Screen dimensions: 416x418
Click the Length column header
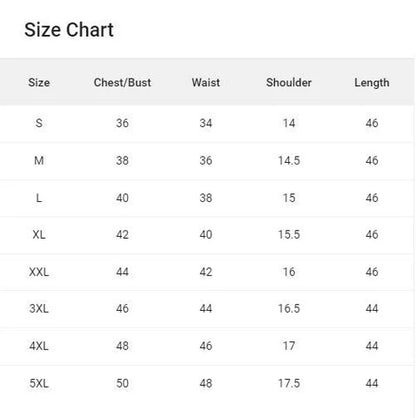(x=372, y=83)
